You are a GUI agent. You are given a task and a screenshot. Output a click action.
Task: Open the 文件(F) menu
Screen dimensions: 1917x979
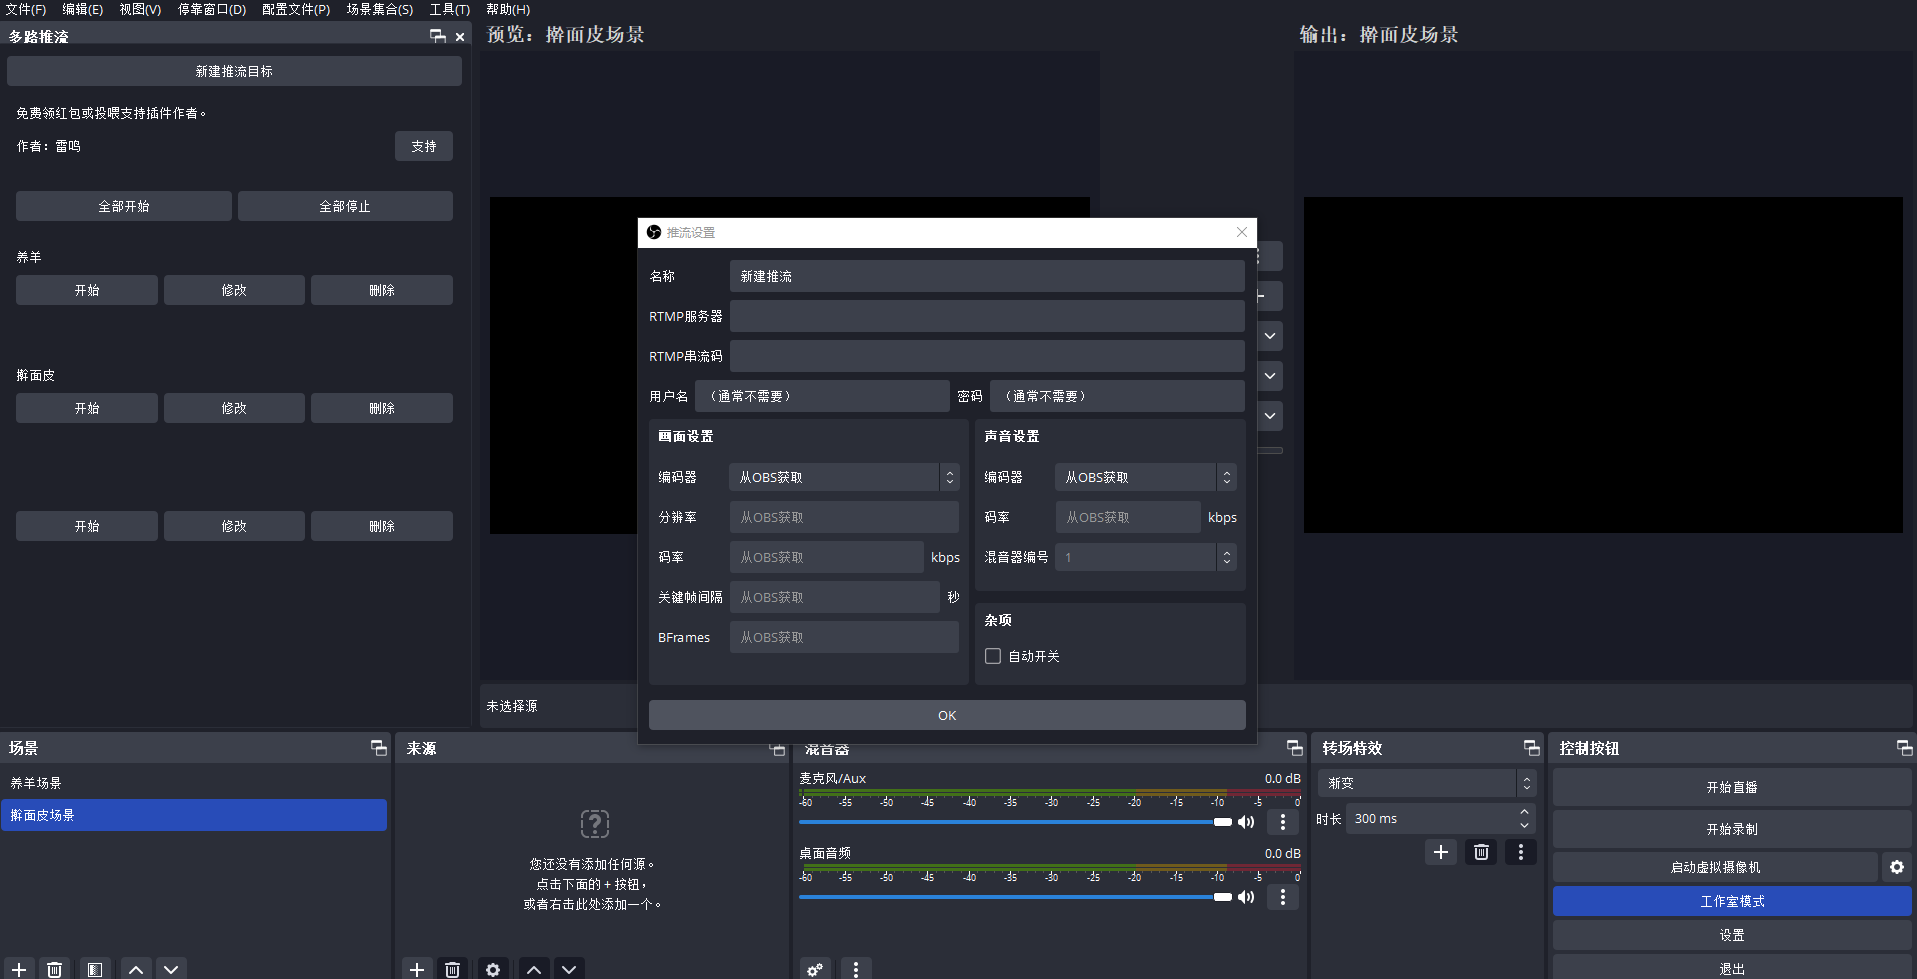point(26,9)
